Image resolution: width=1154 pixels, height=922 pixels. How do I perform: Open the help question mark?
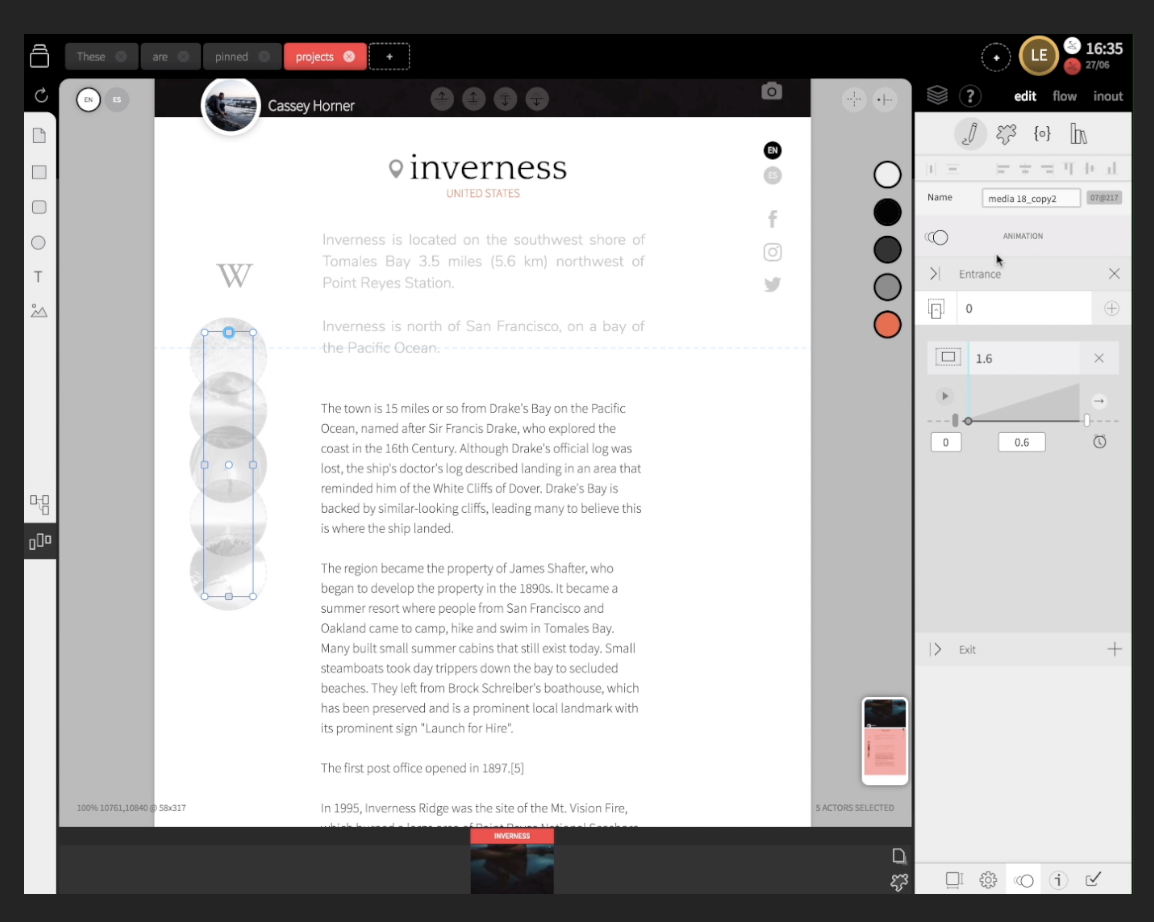click(x=970, y=96)
